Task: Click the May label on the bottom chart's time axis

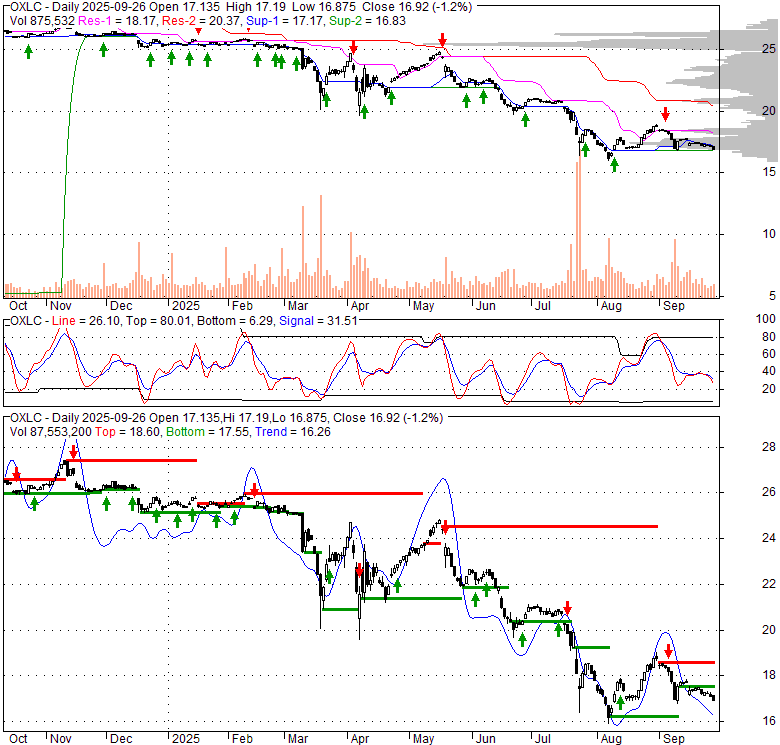Action: click(423, 739)
